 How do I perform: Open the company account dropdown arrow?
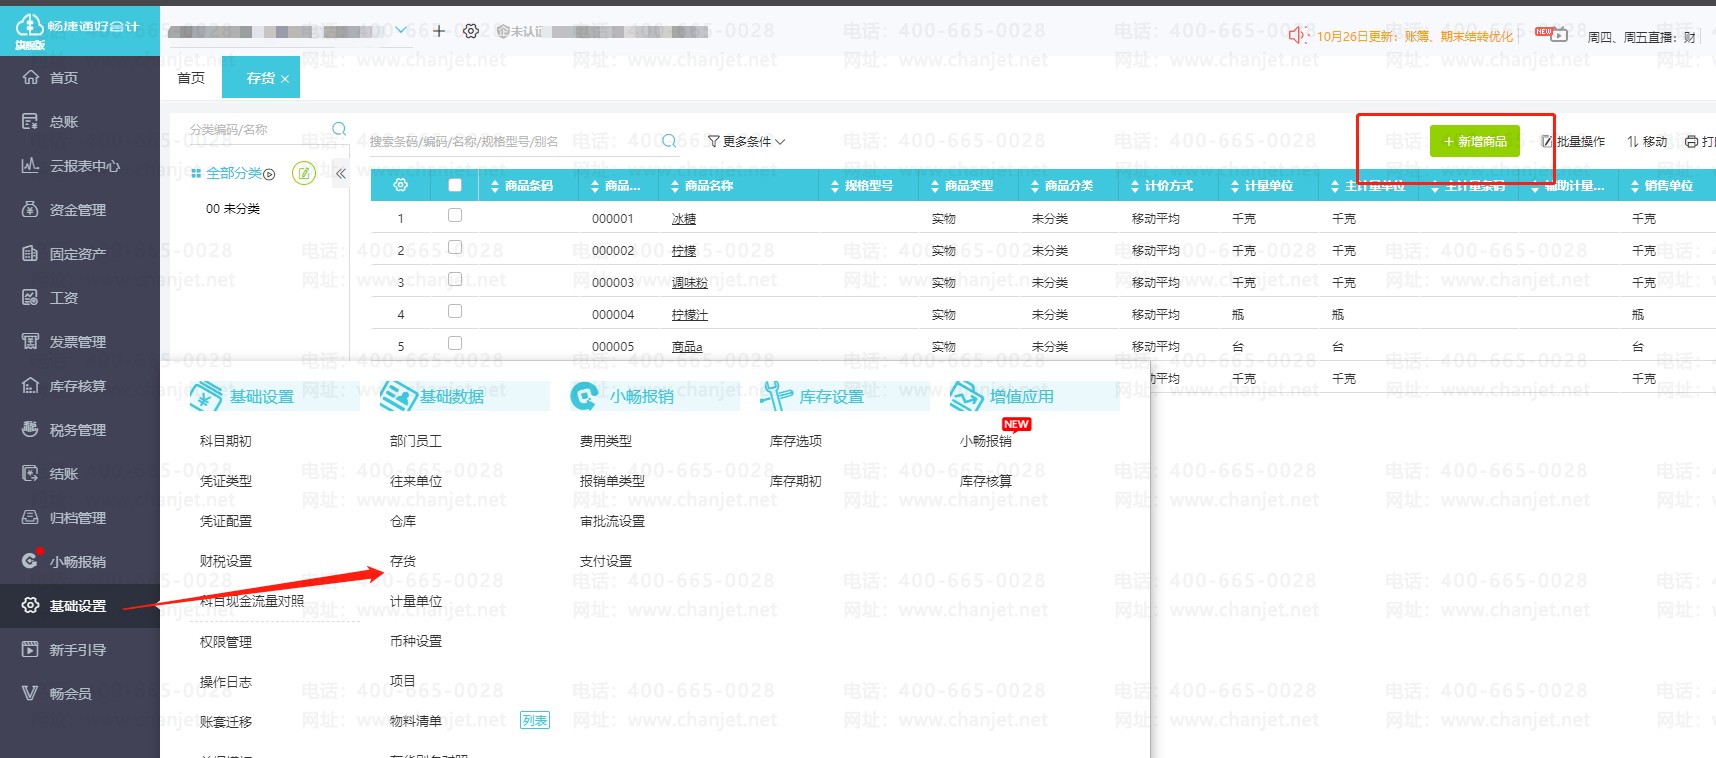(x=401, y=30)
